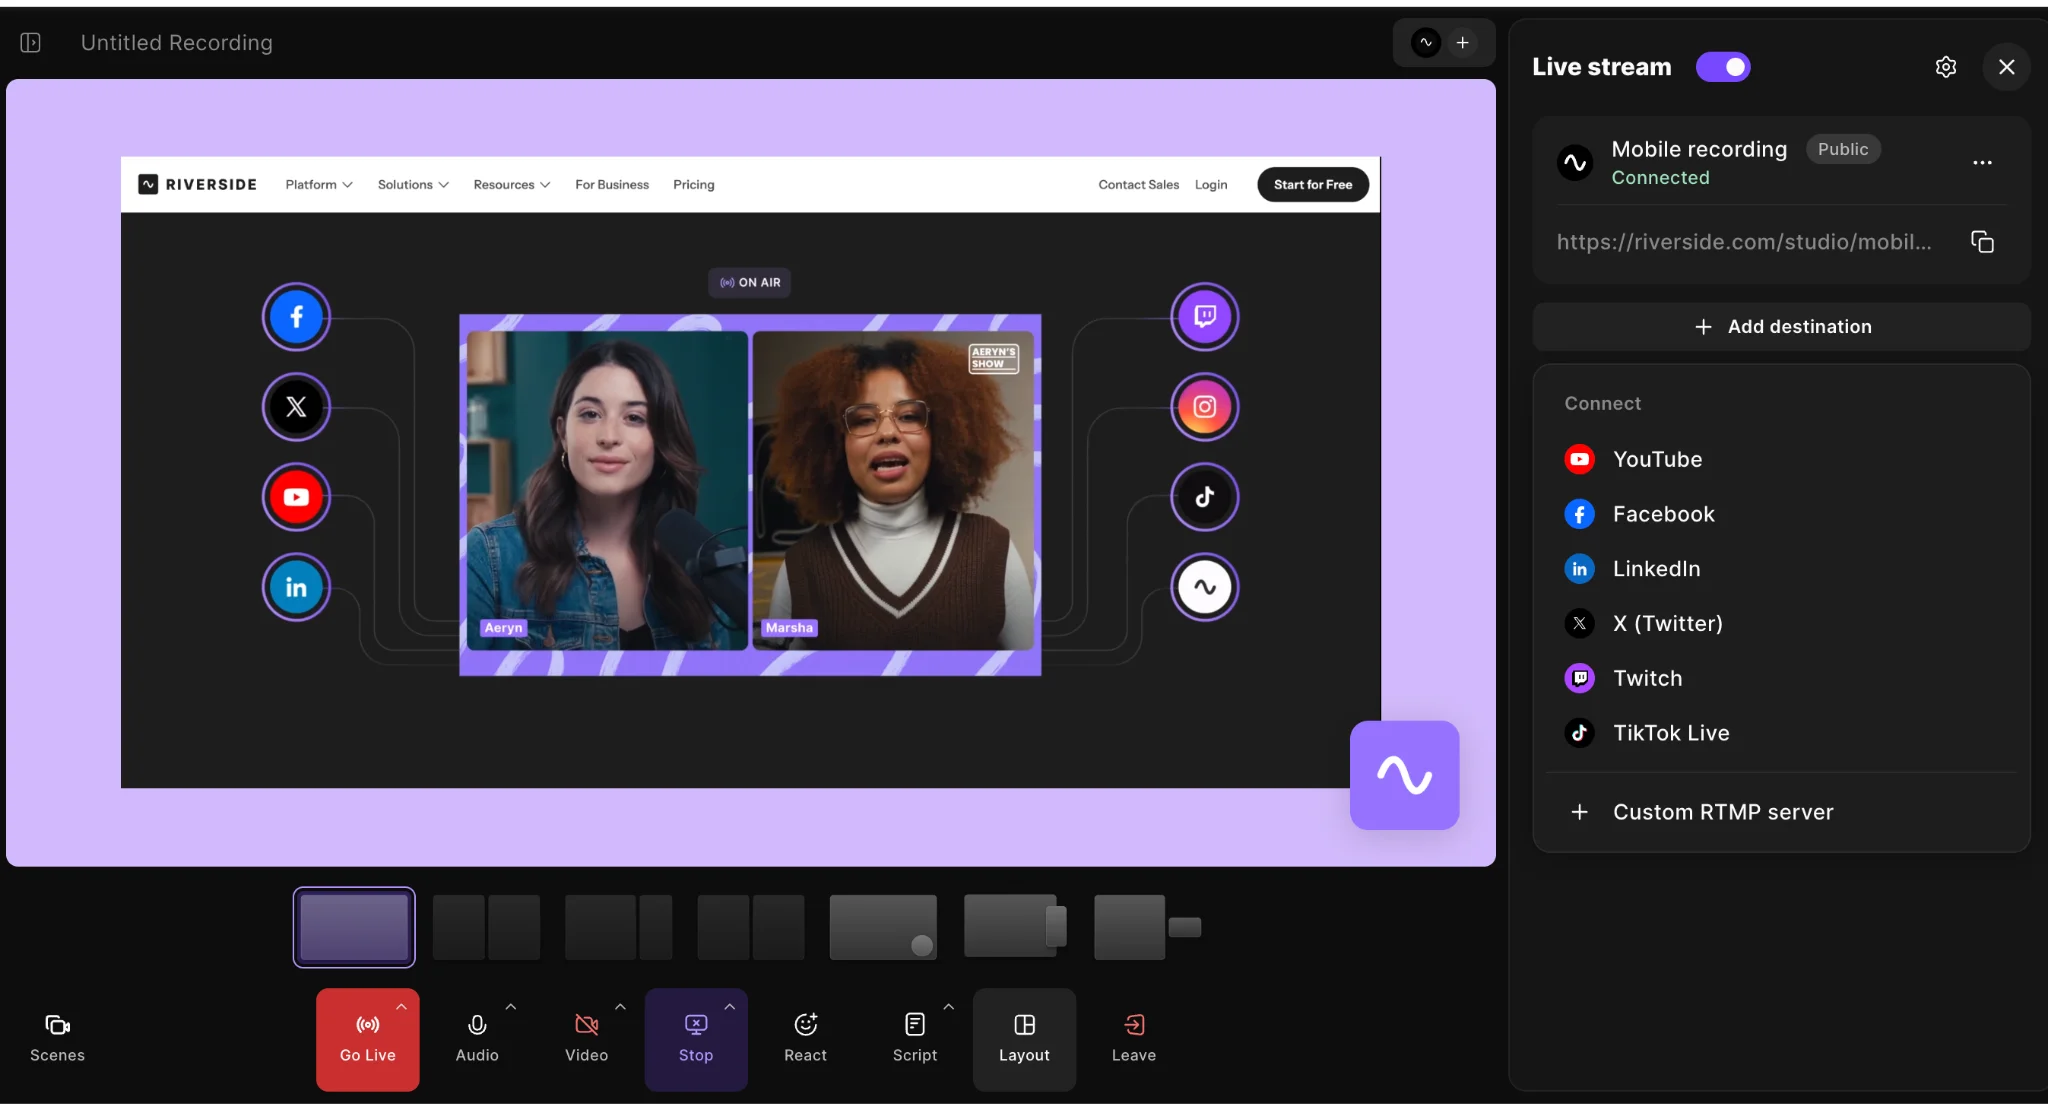
Task: Click the X circle icon in preview
Action: [x=296, y=407]
